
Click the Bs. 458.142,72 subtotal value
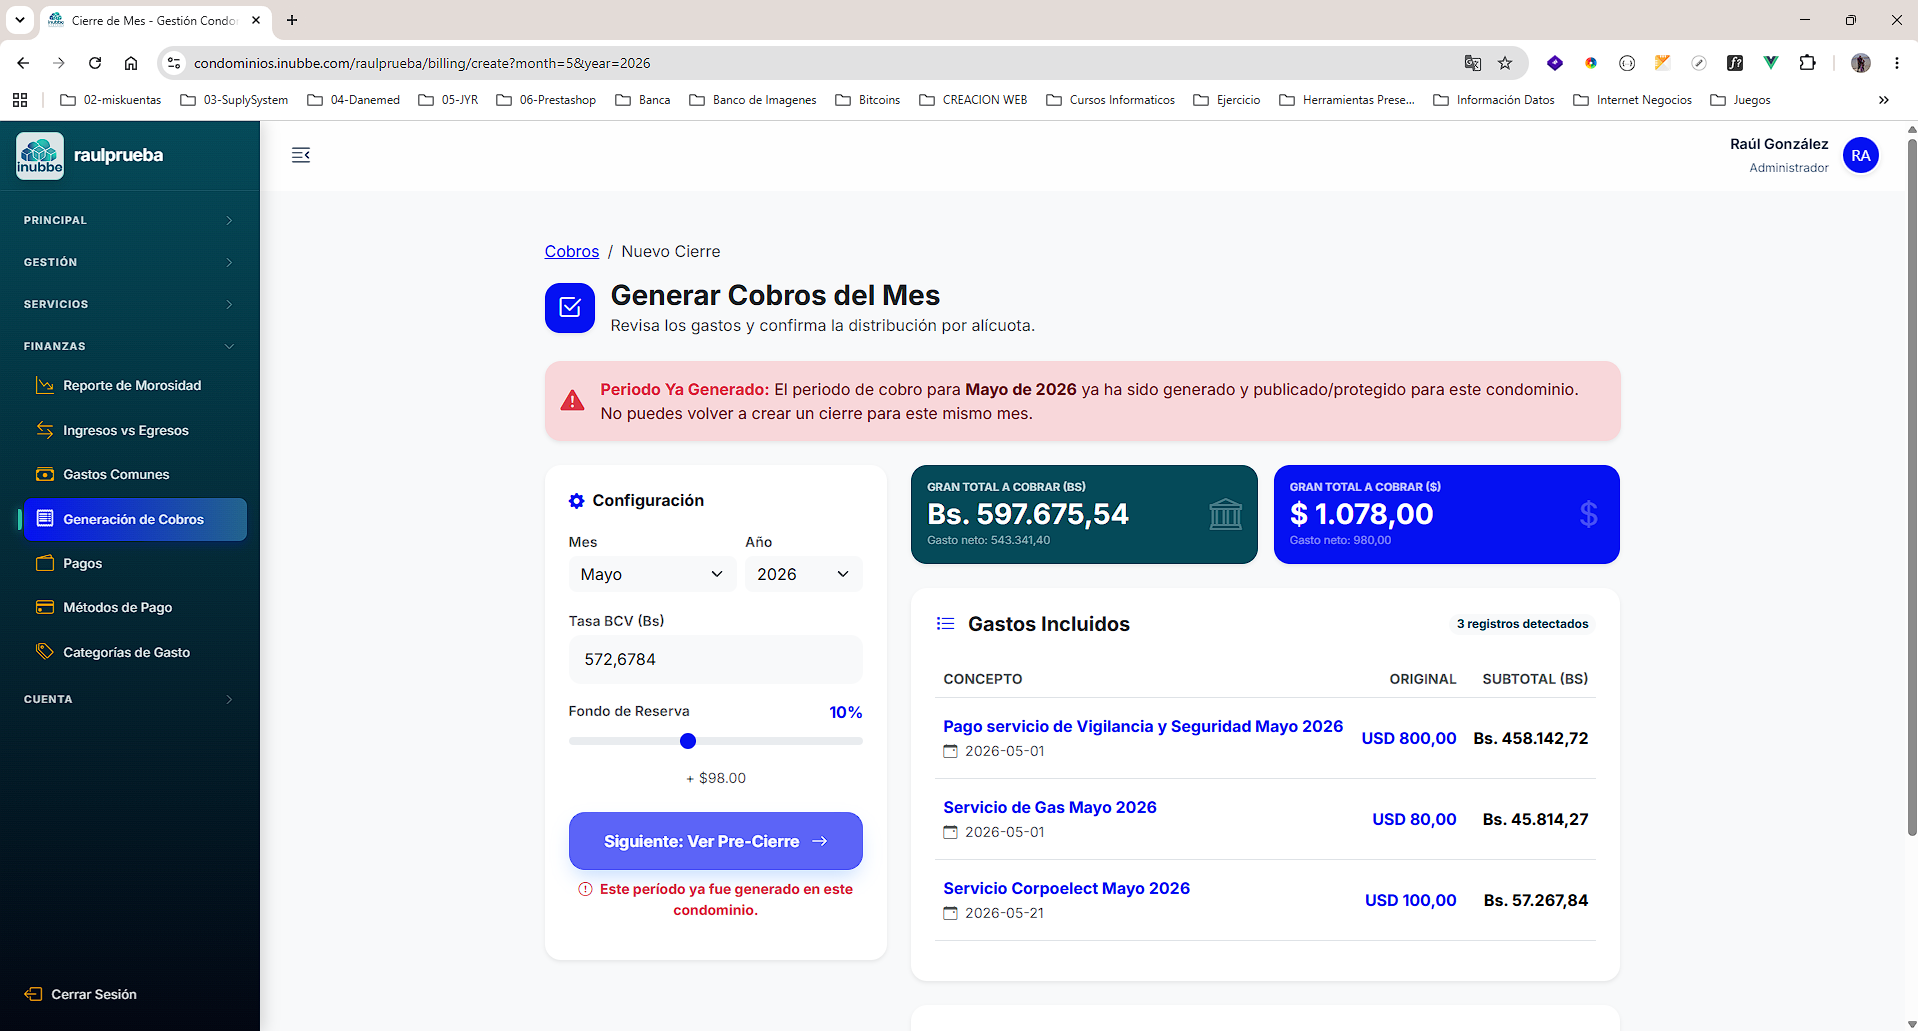tap(1530, 738)
